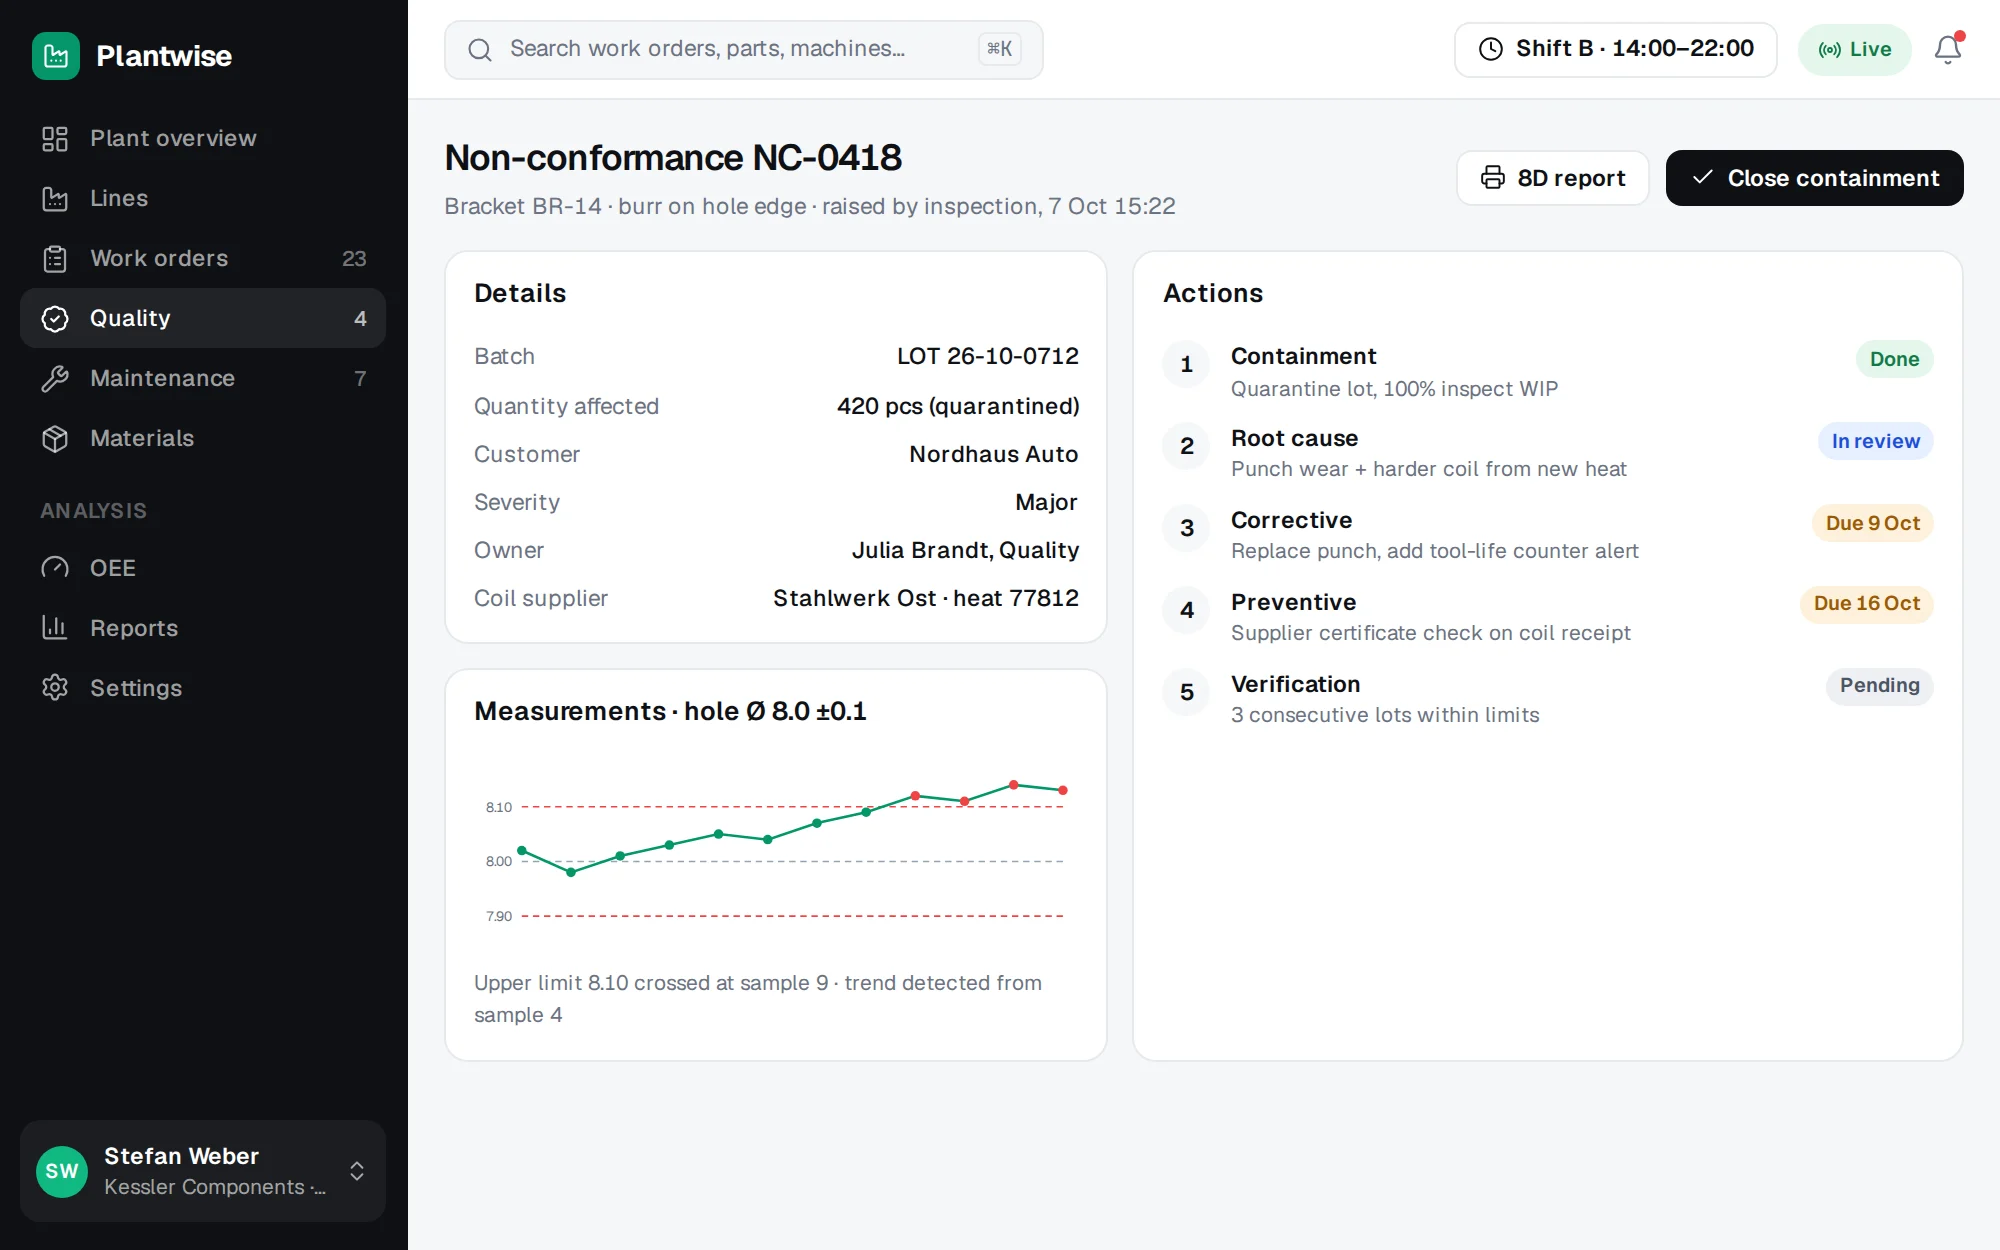2000x1250 pixels.
Task: Click the first green data point on chart
Action: (x=522, y=850)
